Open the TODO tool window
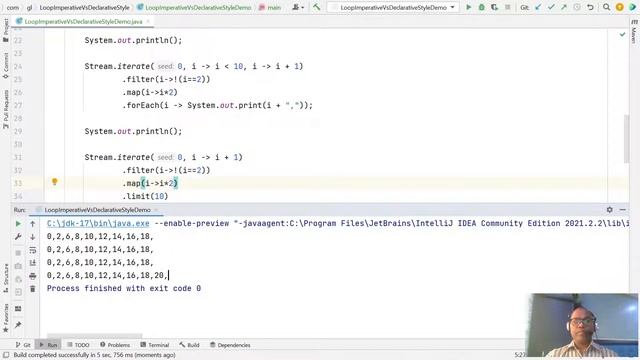 78,345
